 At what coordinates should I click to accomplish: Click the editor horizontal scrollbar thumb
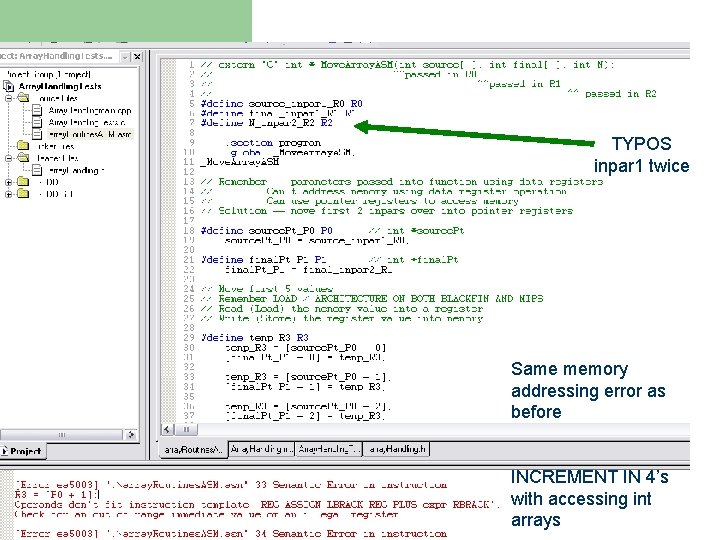(186, 430)
